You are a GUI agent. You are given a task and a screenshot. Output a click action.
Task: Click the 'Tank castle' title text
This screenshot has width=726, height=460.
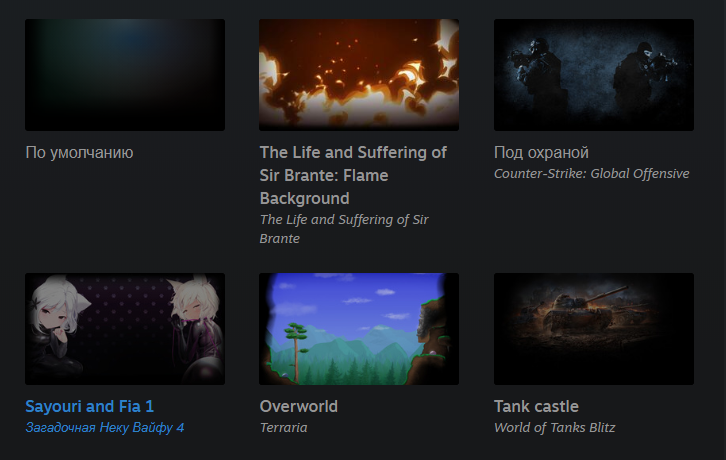(536, 406)
